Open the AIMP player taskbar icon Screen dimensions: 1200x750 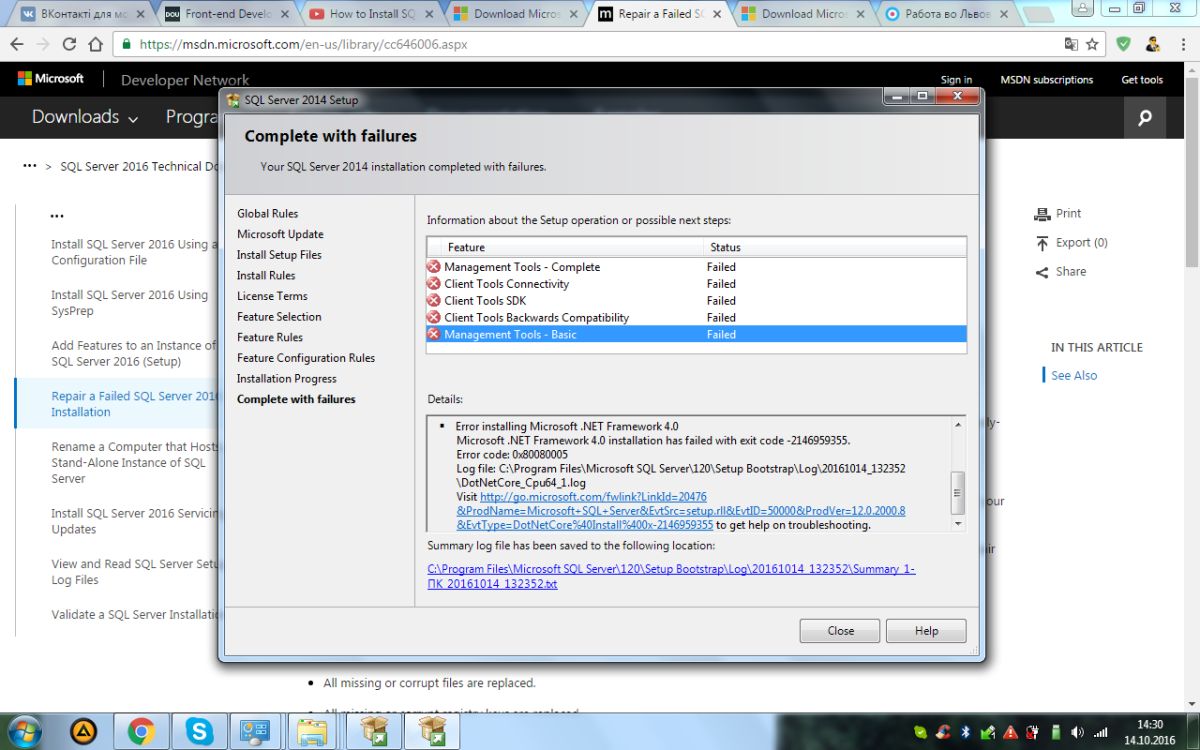[83, 731]
